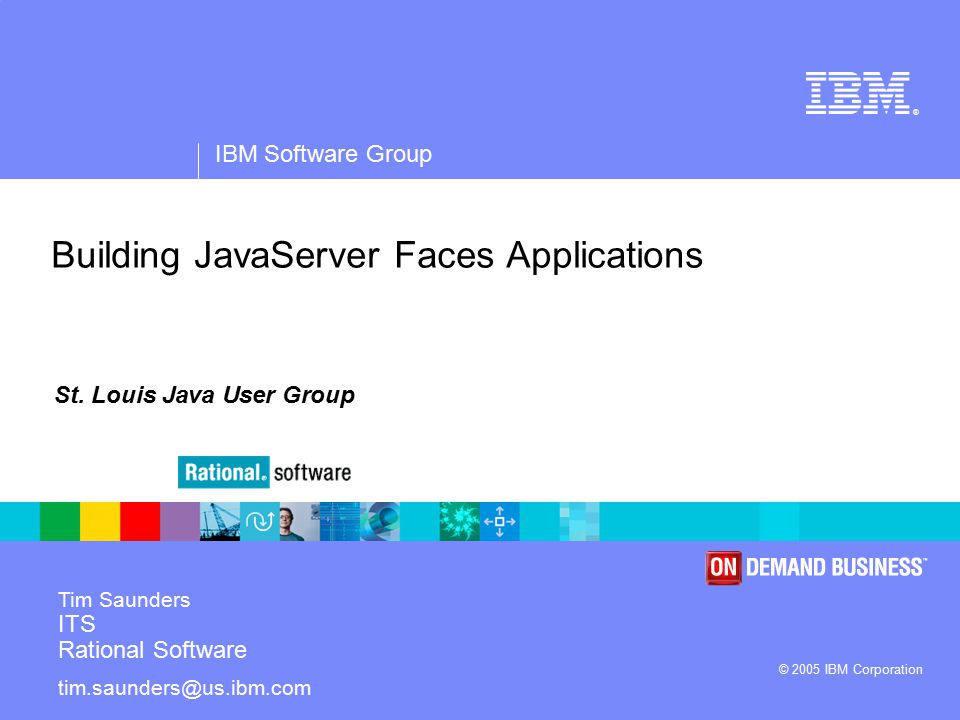Click the St. Louis Java User Group text
This screenshot has height=720, width=960.
[x=205, y=395]
